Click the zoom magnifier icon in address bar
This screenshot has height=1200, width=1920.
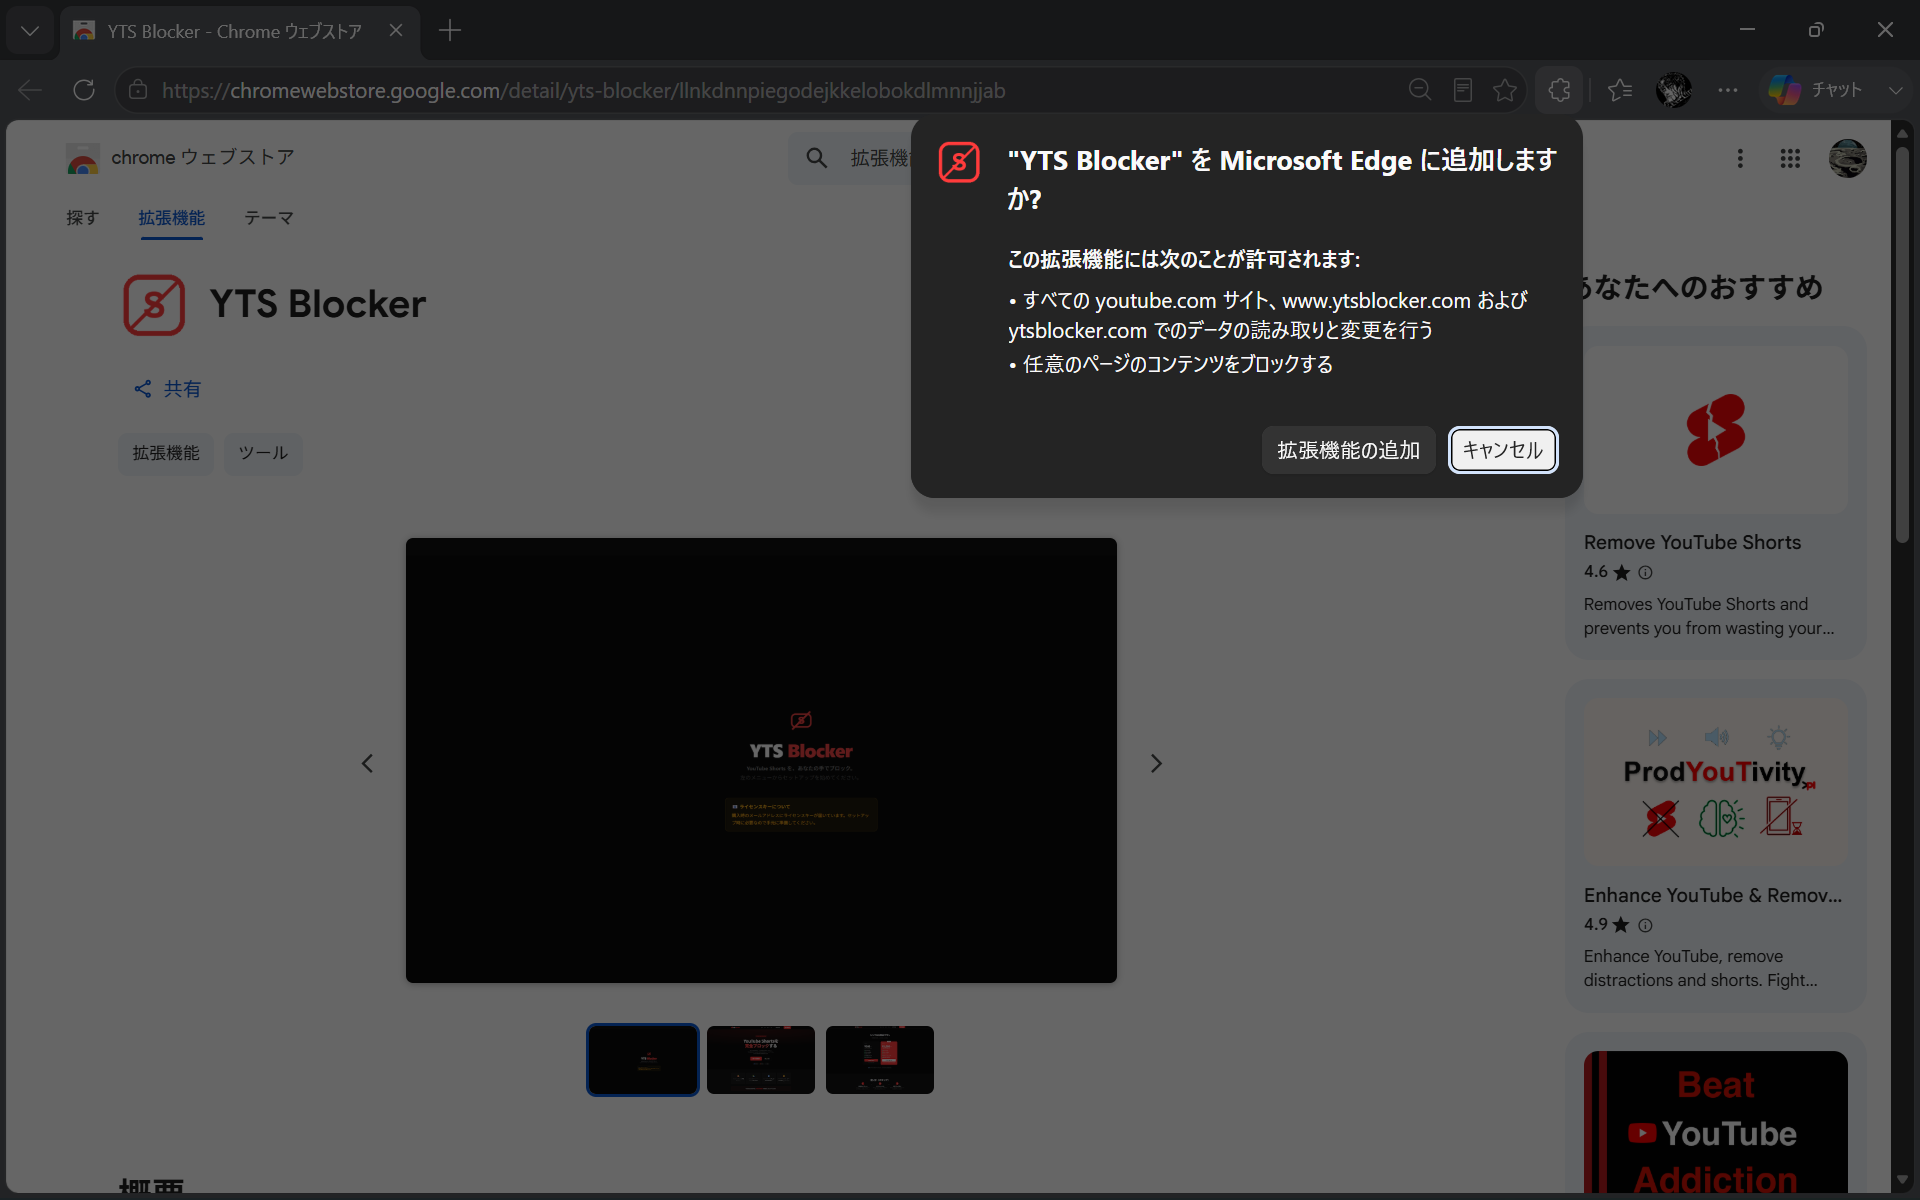pos(1420,90)
